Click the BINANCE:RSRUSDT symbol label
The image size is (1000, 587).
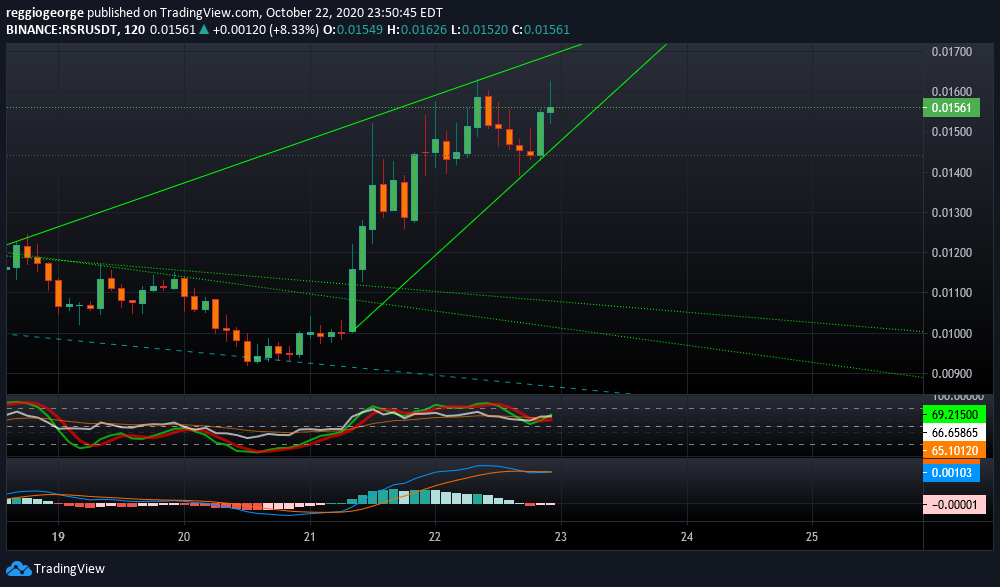(62, 29)
